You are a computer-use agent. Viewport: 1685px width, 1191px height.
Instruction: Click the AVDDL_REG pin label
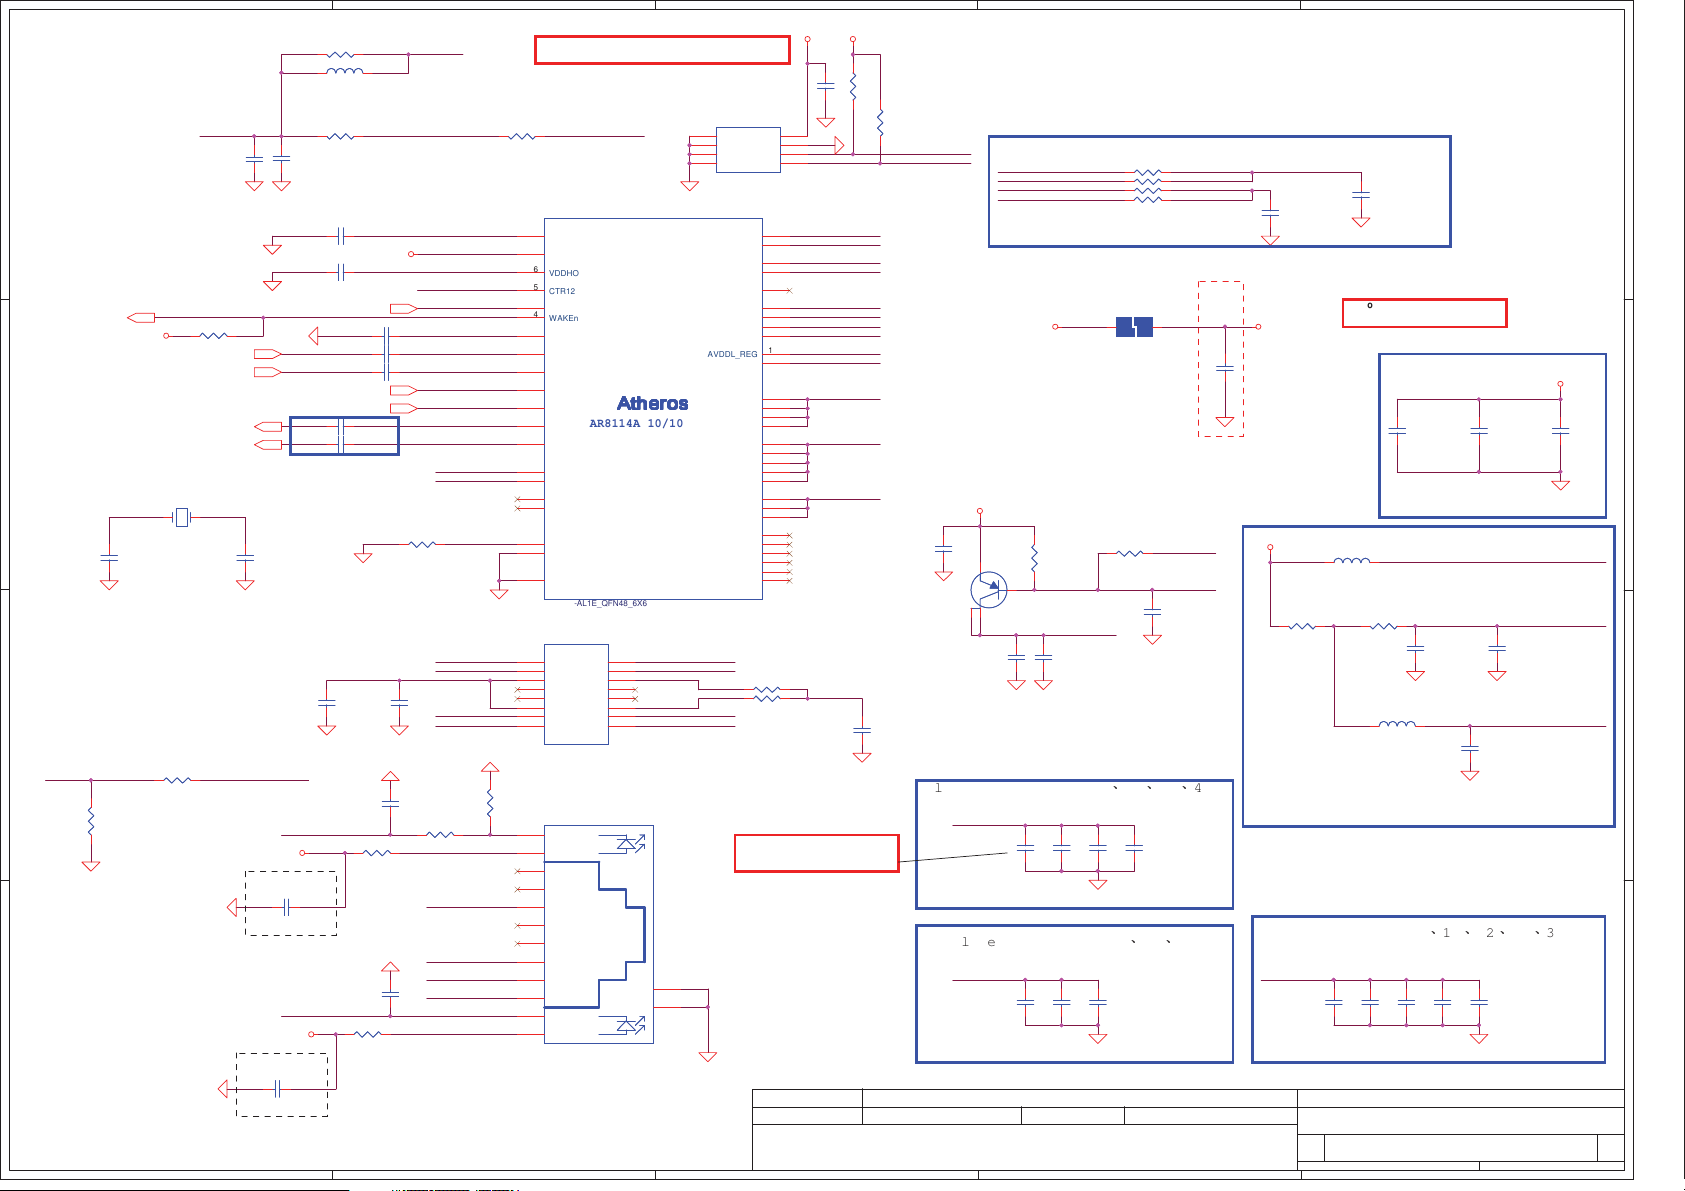732,354
